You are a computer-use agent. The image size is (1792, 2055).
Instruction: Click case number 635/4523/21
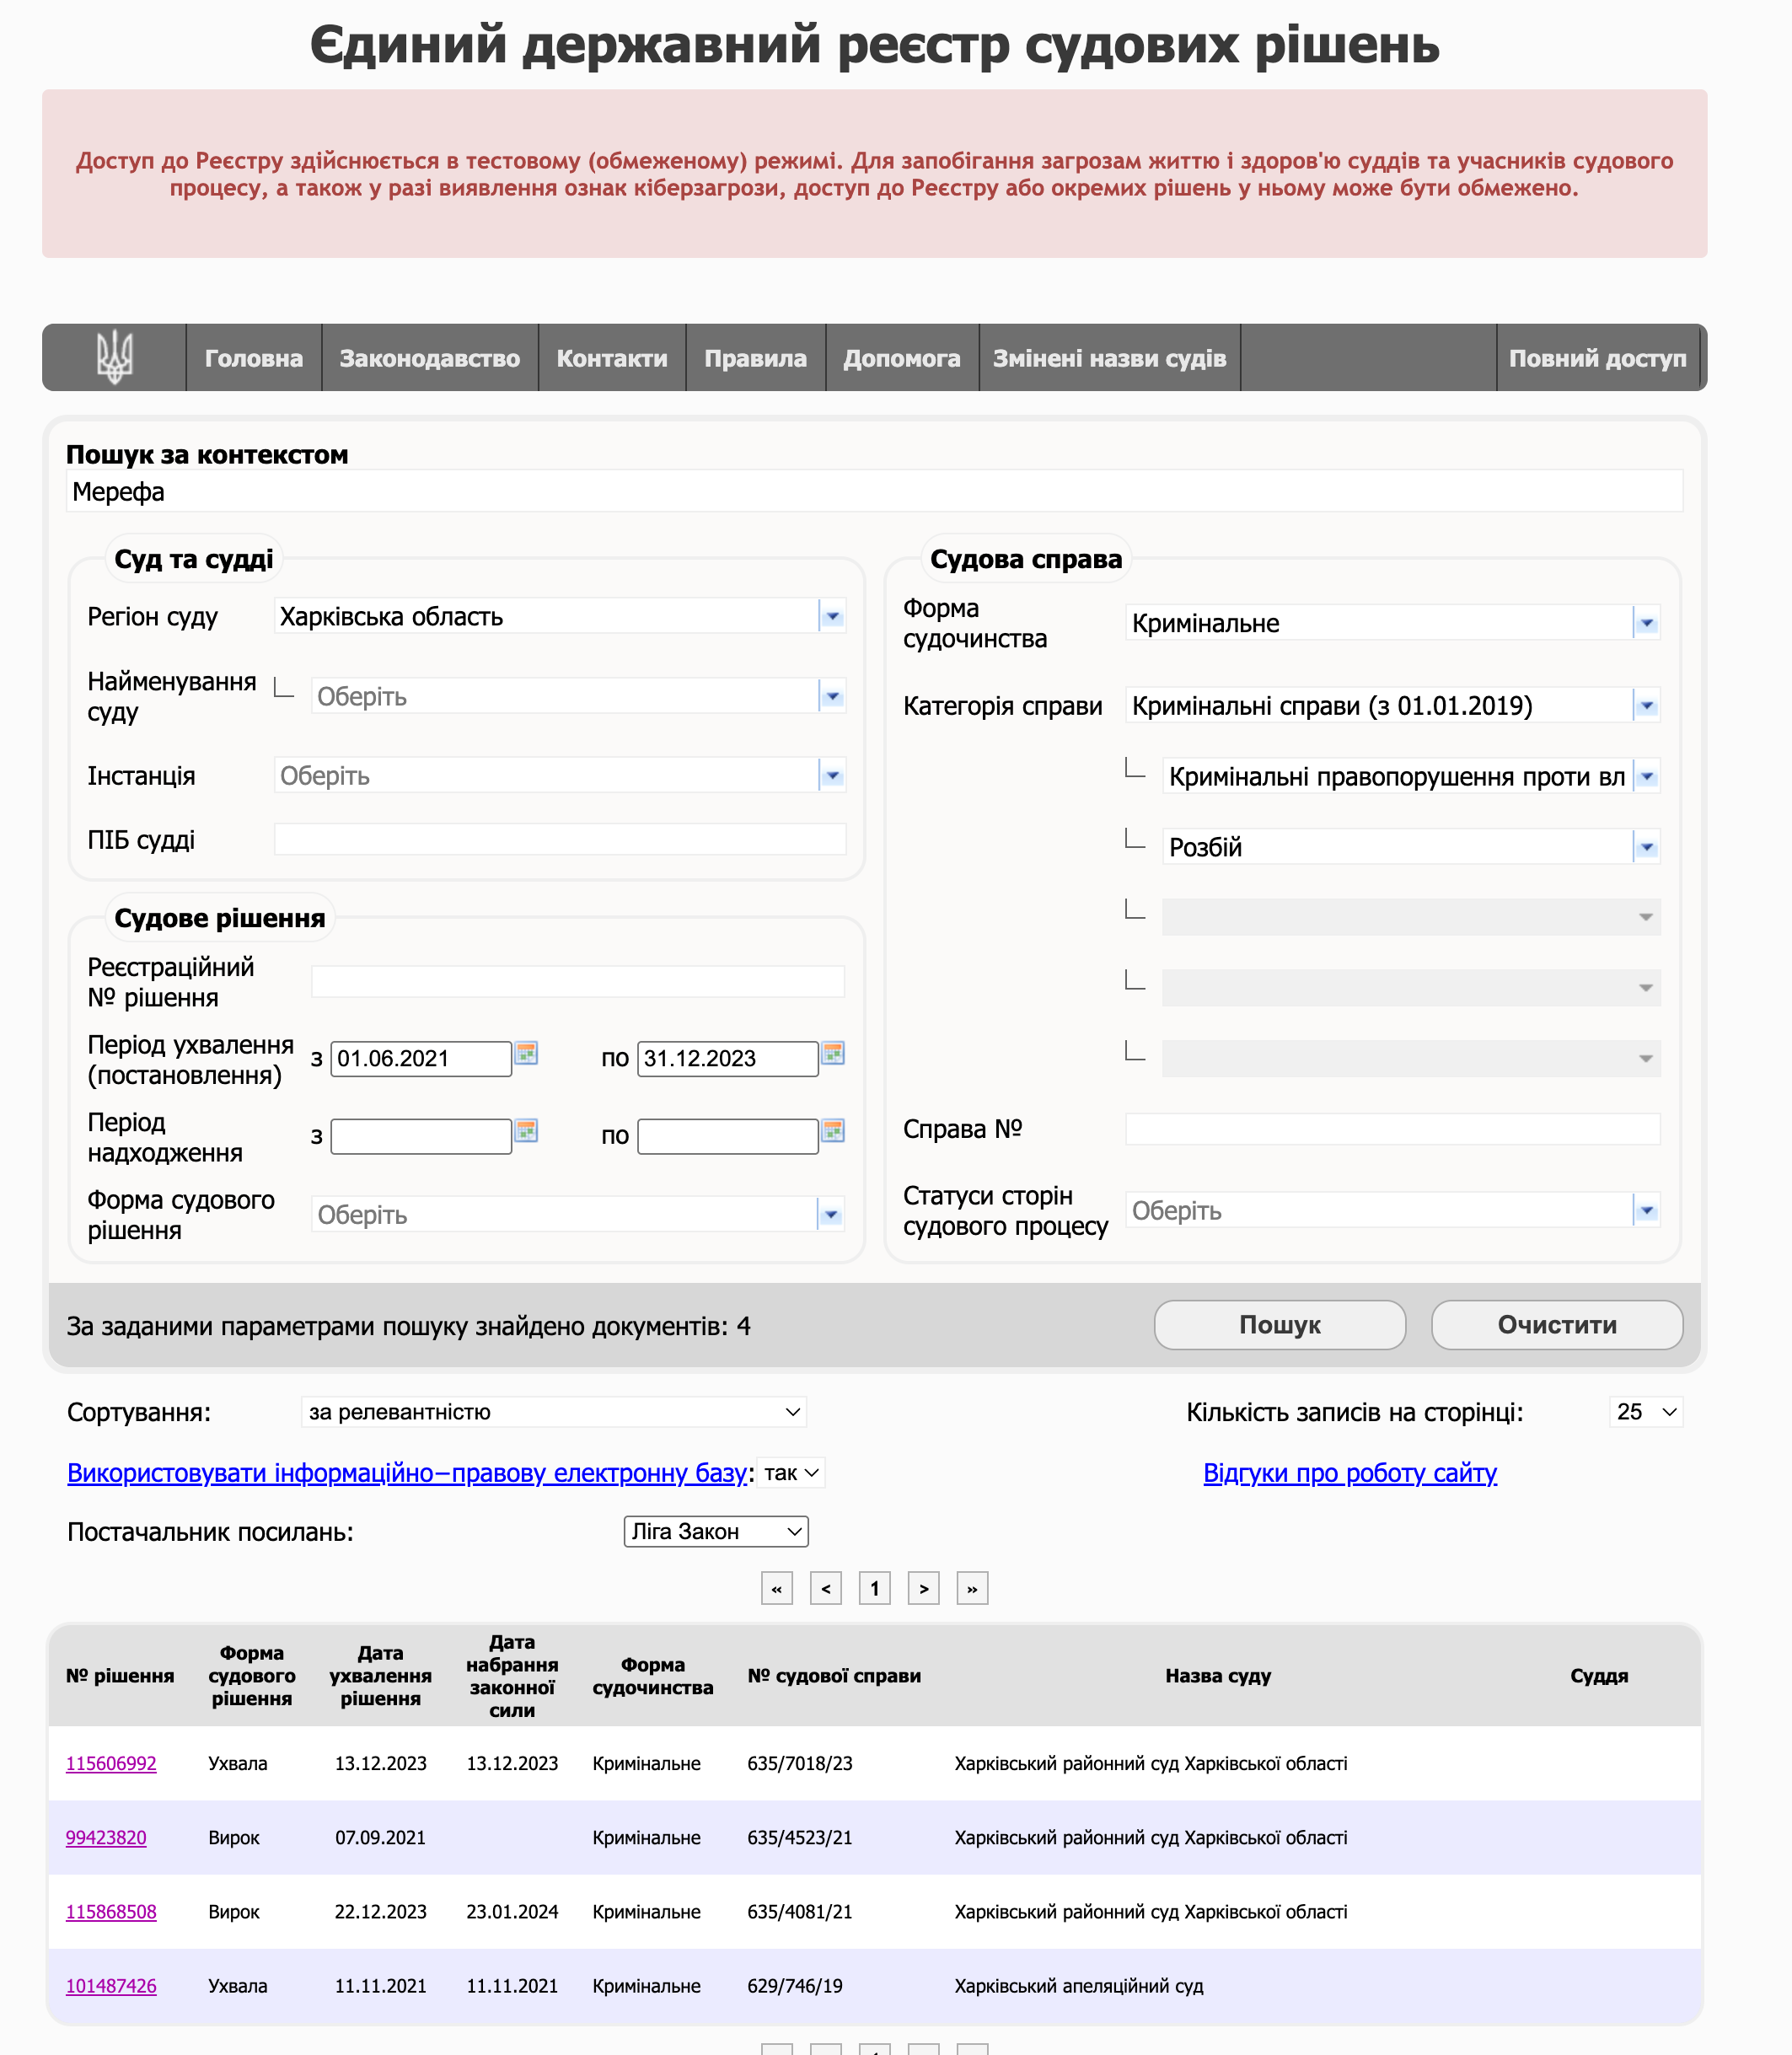800,1837
